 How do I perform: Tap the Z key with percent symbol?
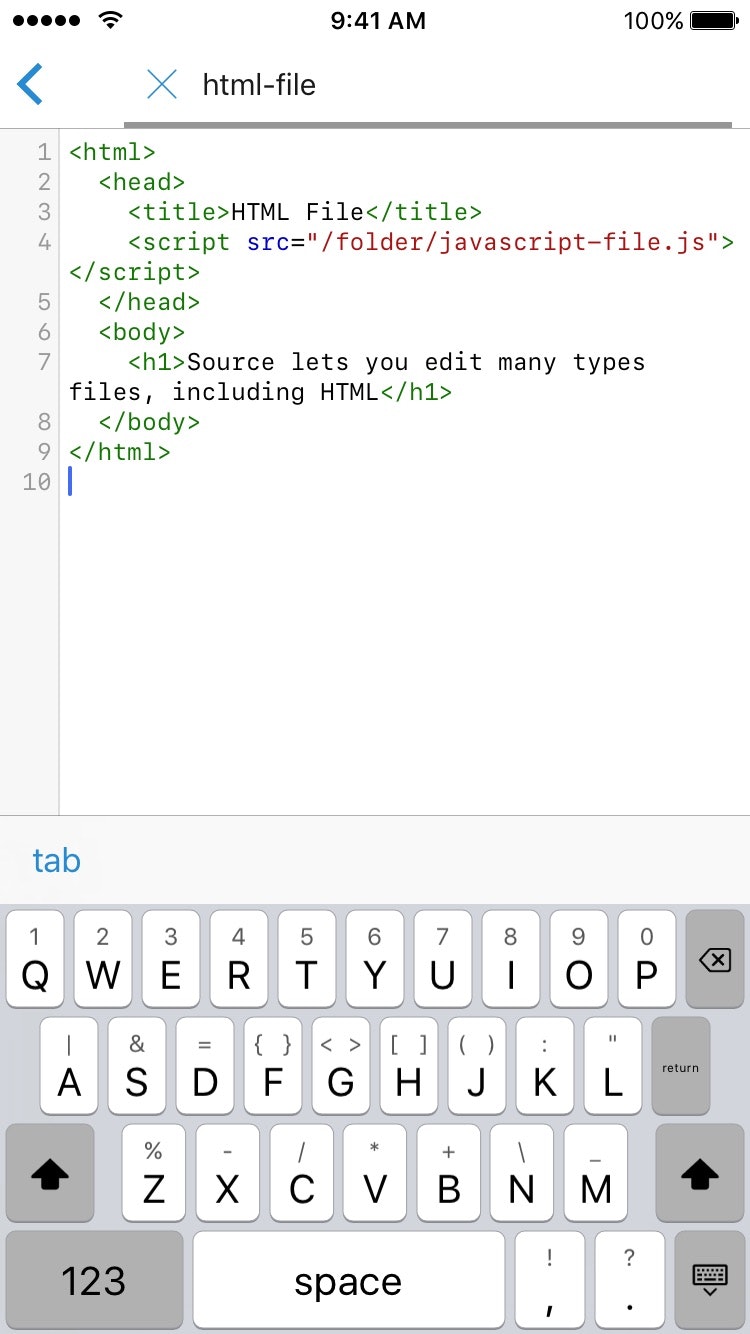coord(154,1173)
